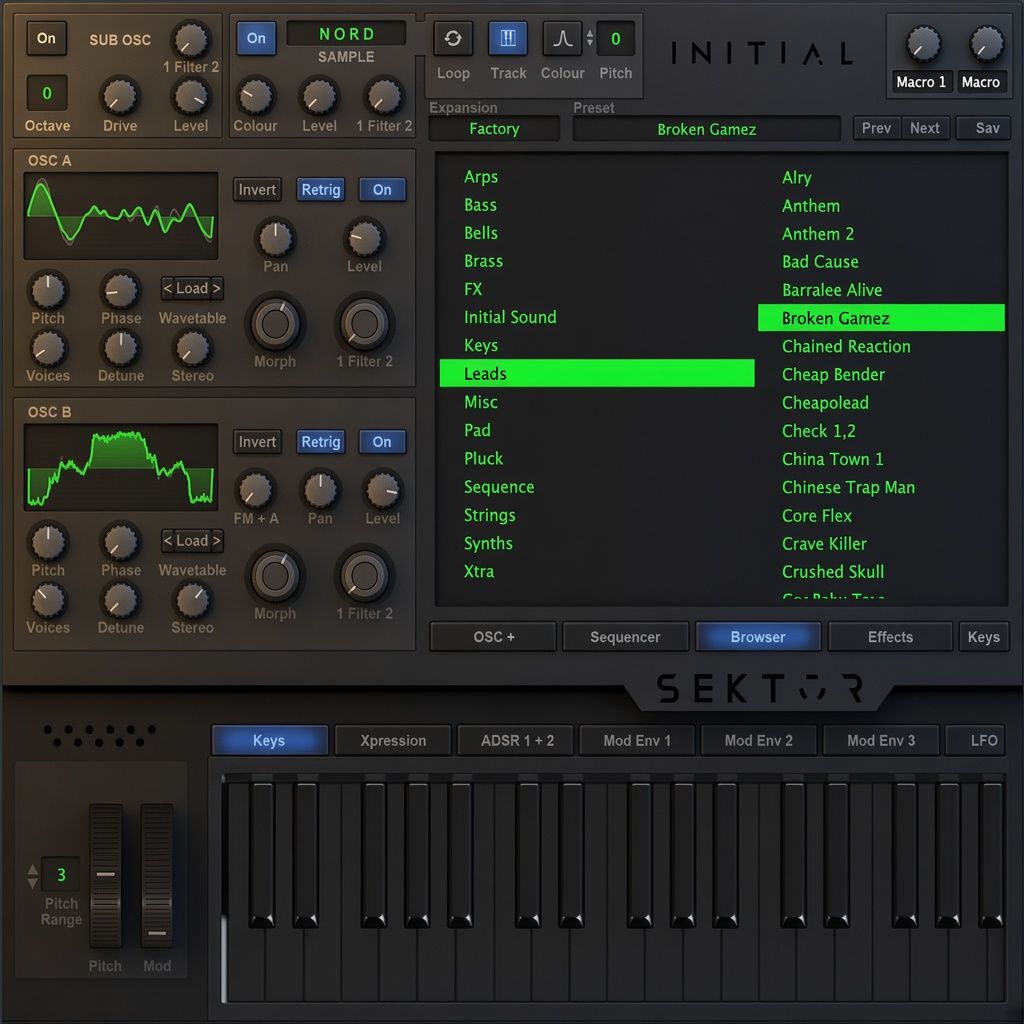Click the OSC B Level knob
Screen dimensions: 1024x1024
[383, 490]
